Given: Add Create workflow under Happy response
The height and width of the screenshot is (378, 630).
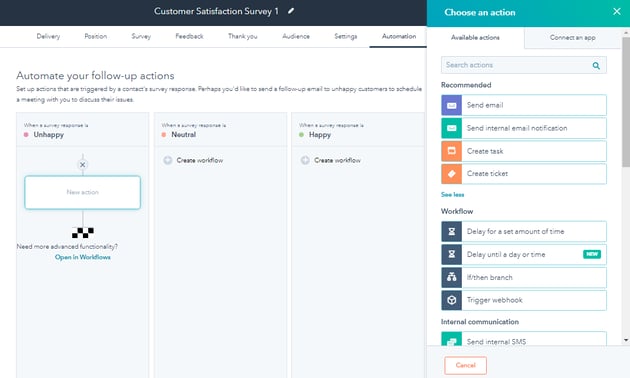Looking at the screenshot, I should (331, 160).
